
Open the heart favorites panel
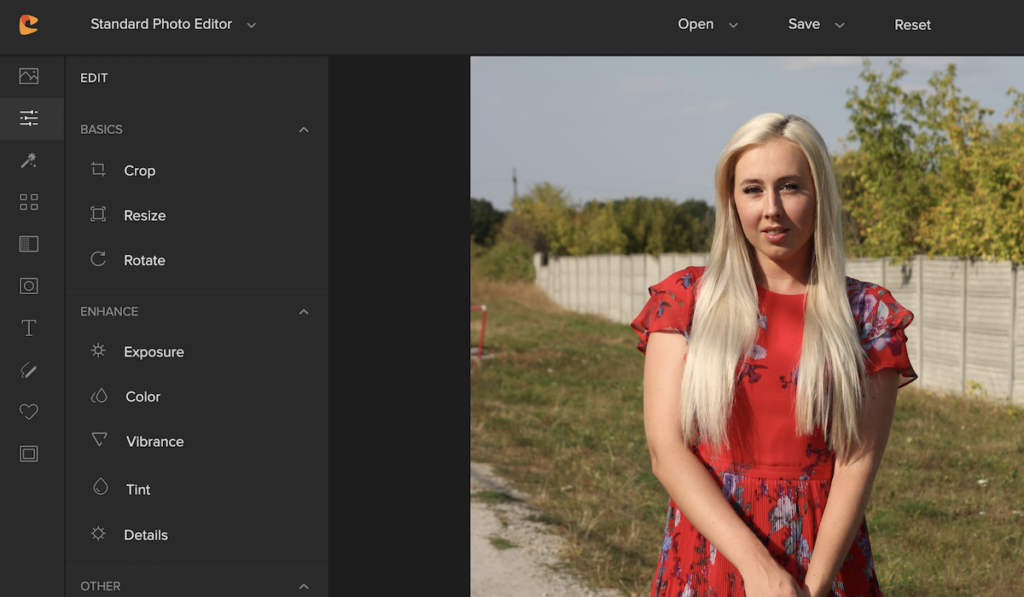(29, 412)
